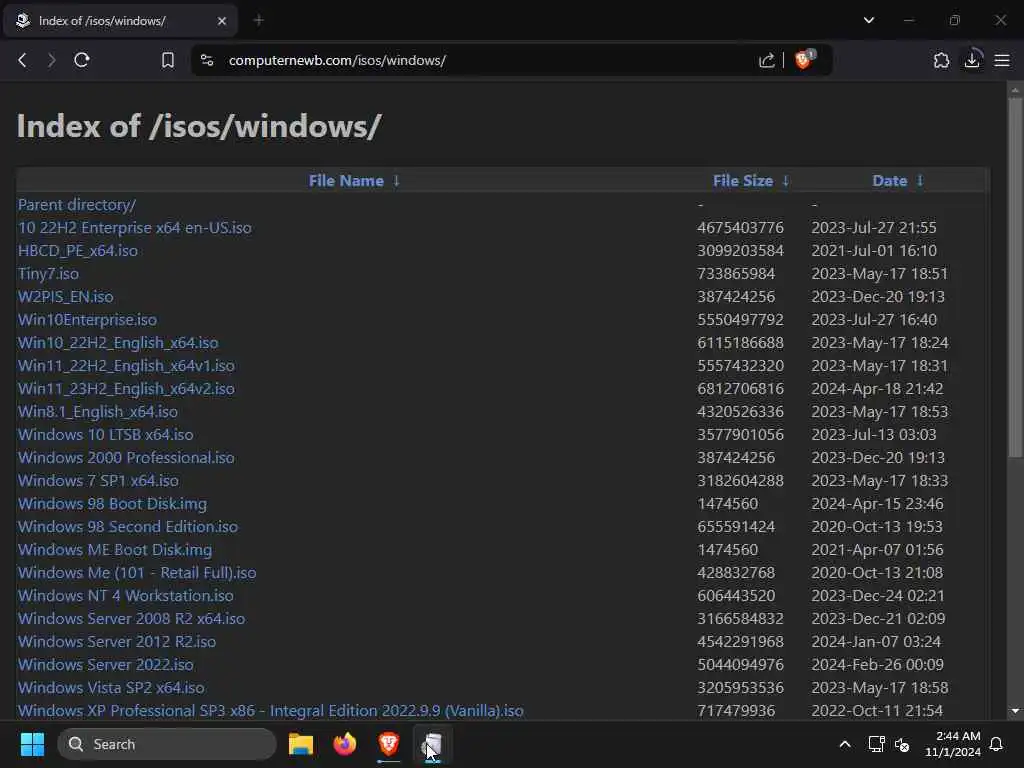Viewport: 1024px width, 768px height.
Task: Reload the current page
Action: click(x=82, y=60)
